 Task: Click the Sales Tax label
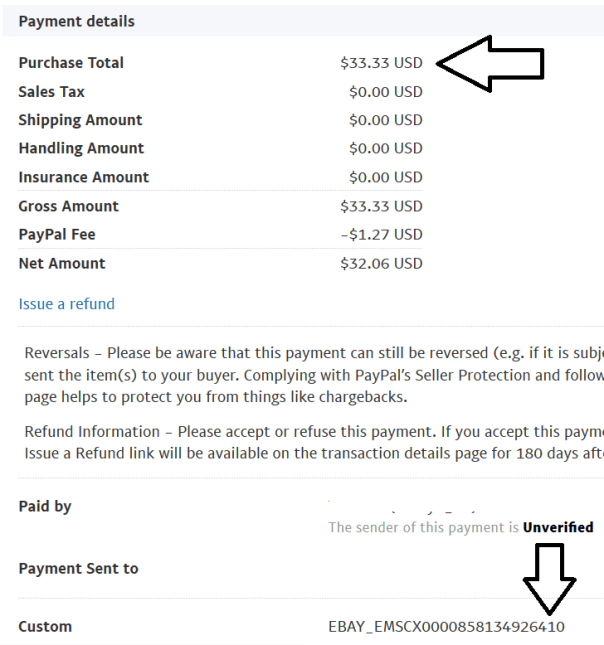coord(51,92)
